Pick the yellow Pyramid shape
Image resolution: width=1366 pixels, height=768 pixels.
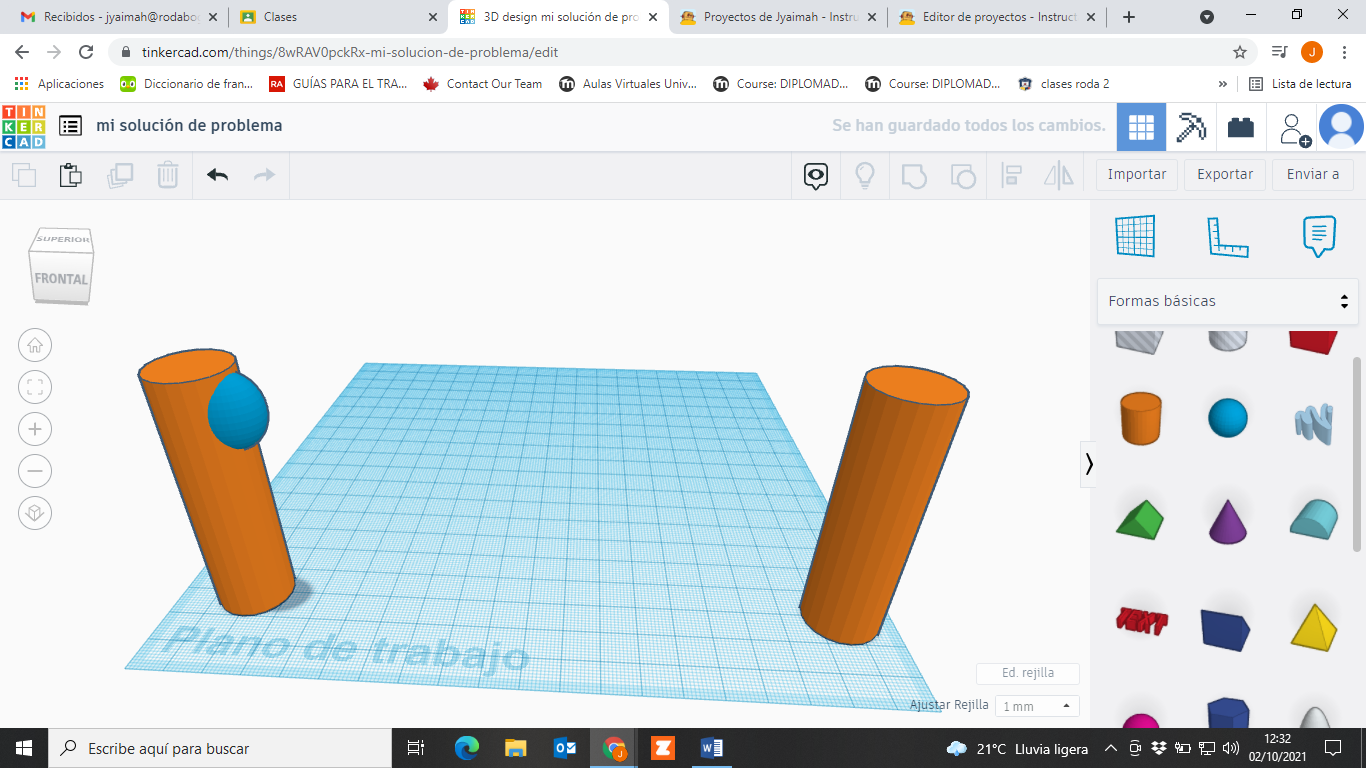coord(1314,626)
